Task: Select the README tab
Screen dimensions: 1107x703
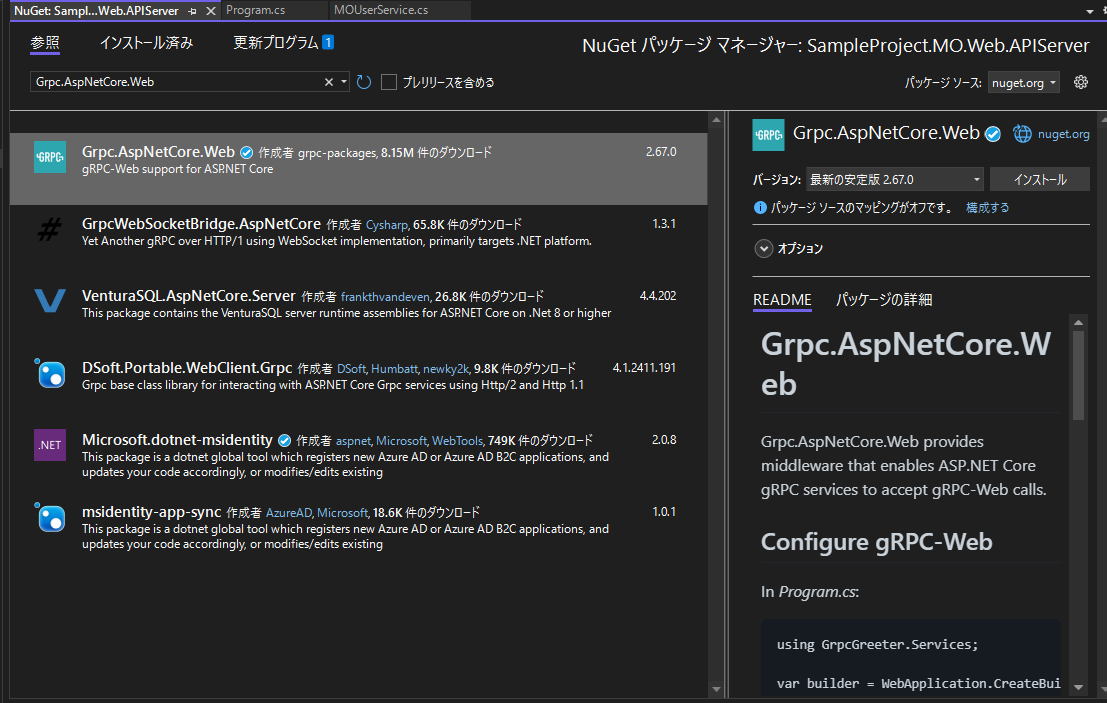Action: 782,299
